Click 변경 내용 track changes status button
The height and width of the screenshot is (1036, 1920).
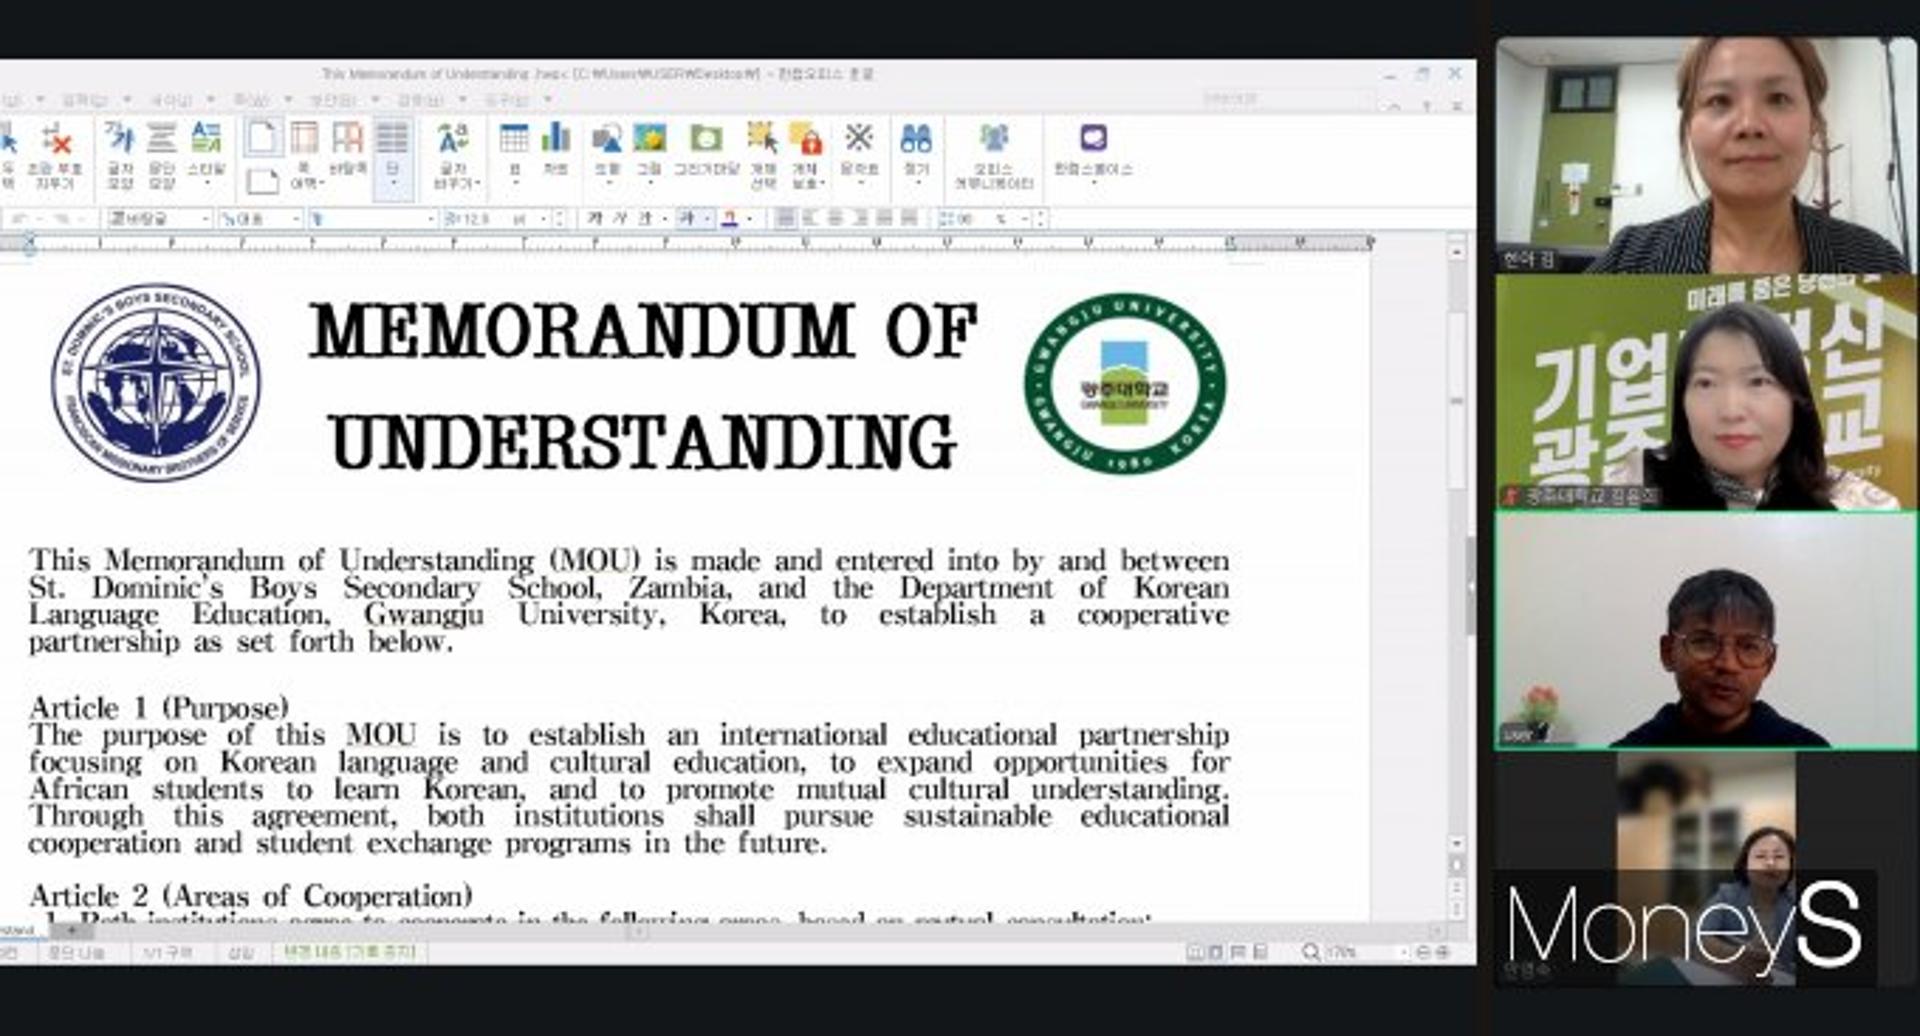pos(349,951)
